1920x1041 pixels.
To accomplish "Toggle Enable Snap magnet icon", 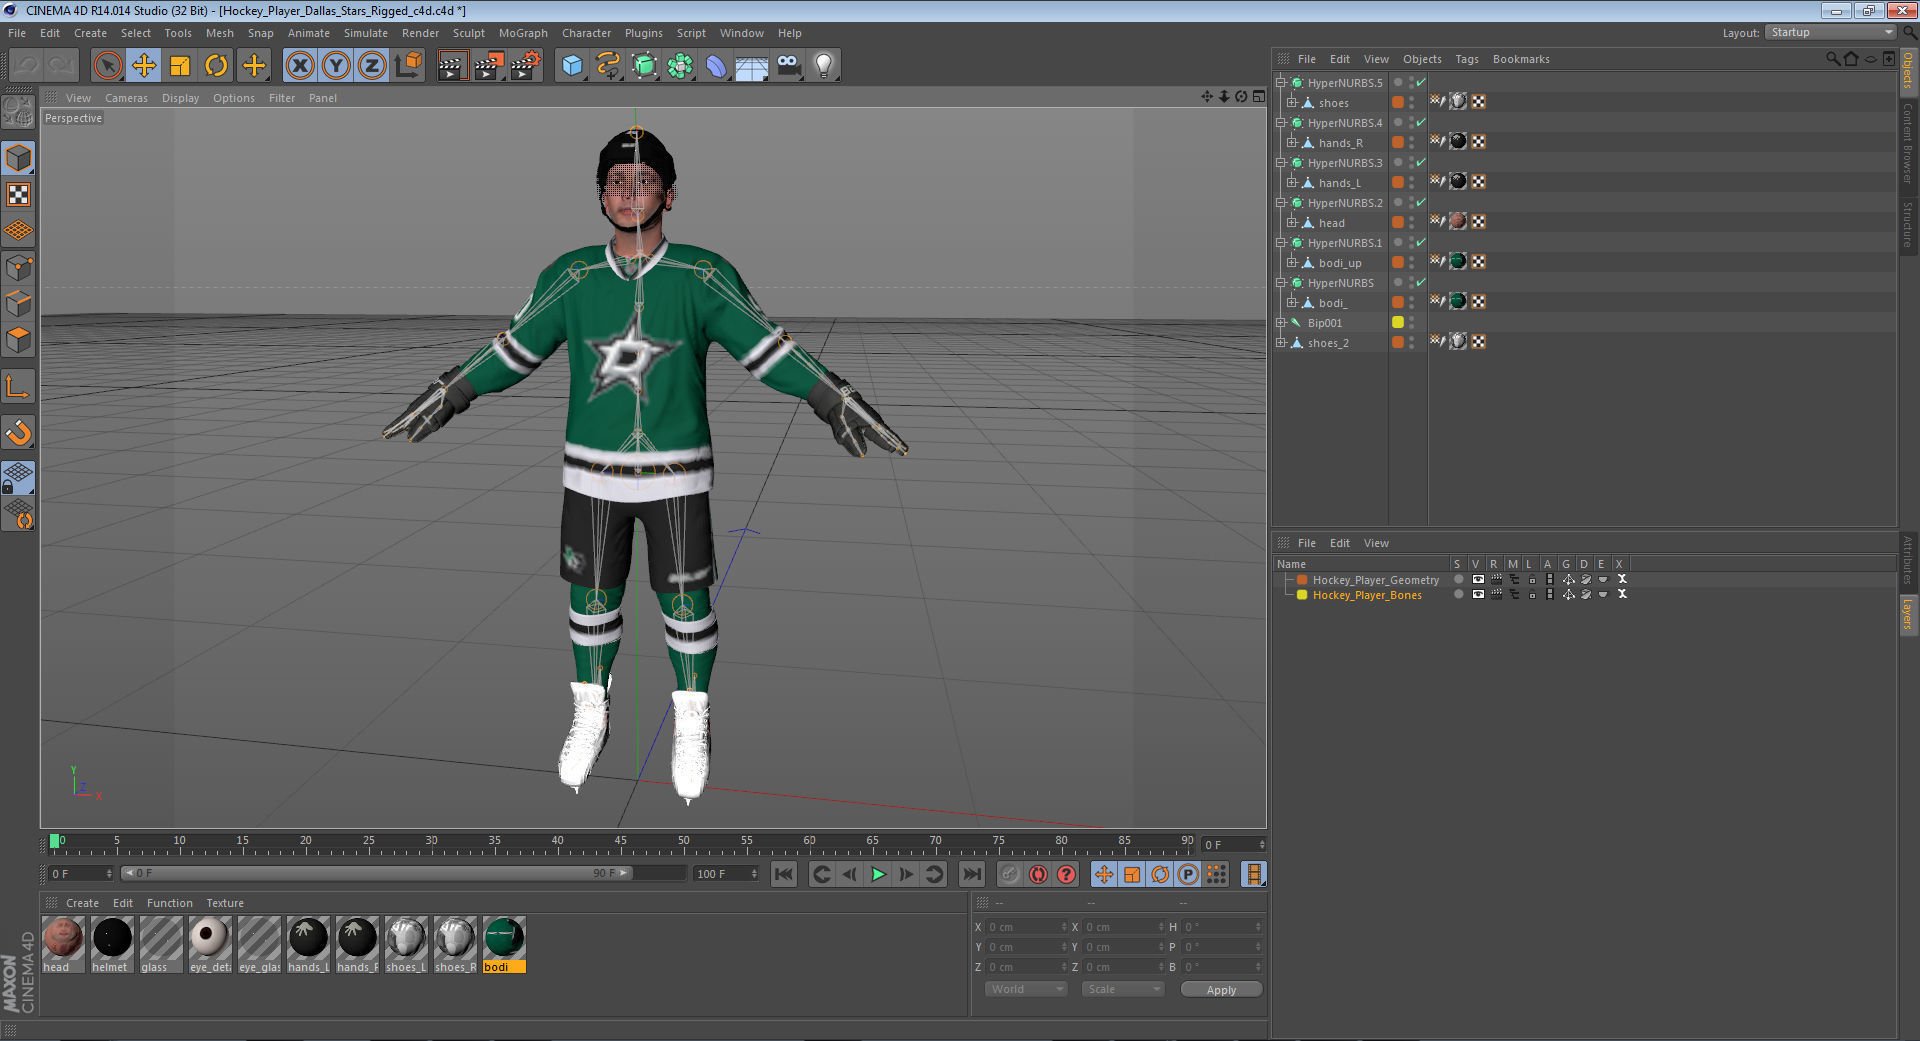I will coord(18,432).
